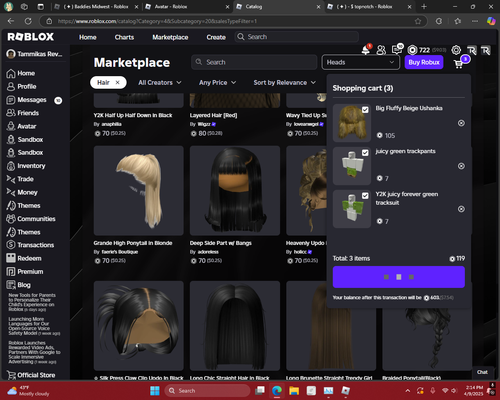Viewport: 500px width, 400px height.
Task: Open the Chat button
Action: (482, 372)
